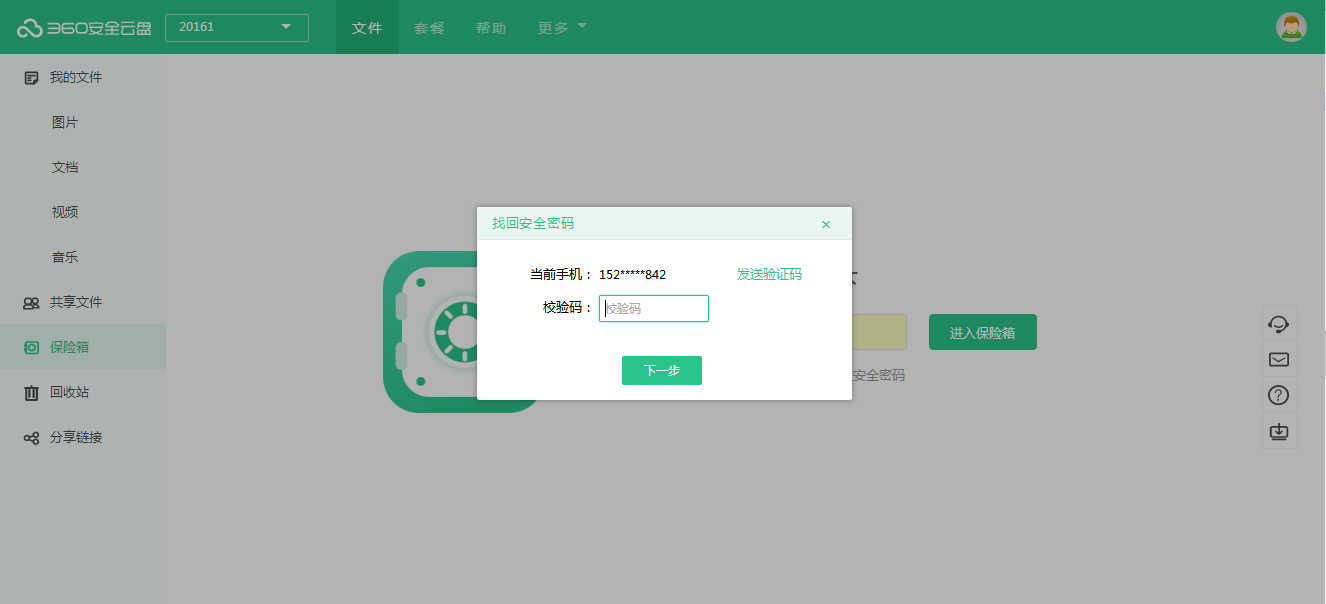Open the user avatar profile
Screen dimensions: 1326x604
point(1292,27)
